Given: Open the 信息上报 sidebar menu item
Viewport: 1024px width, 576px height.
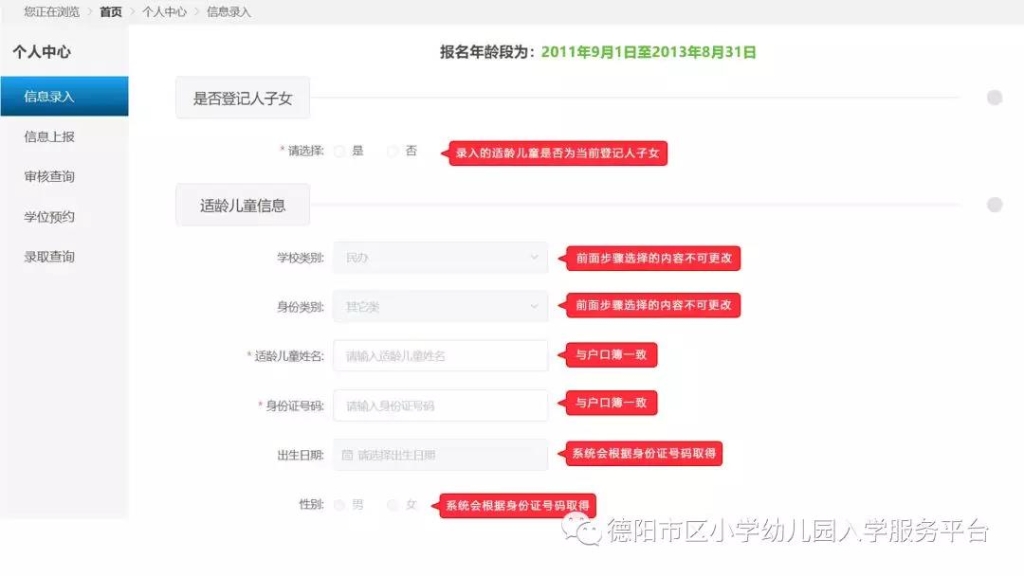Looking at the screenshot, I should [x=50, y=137].
